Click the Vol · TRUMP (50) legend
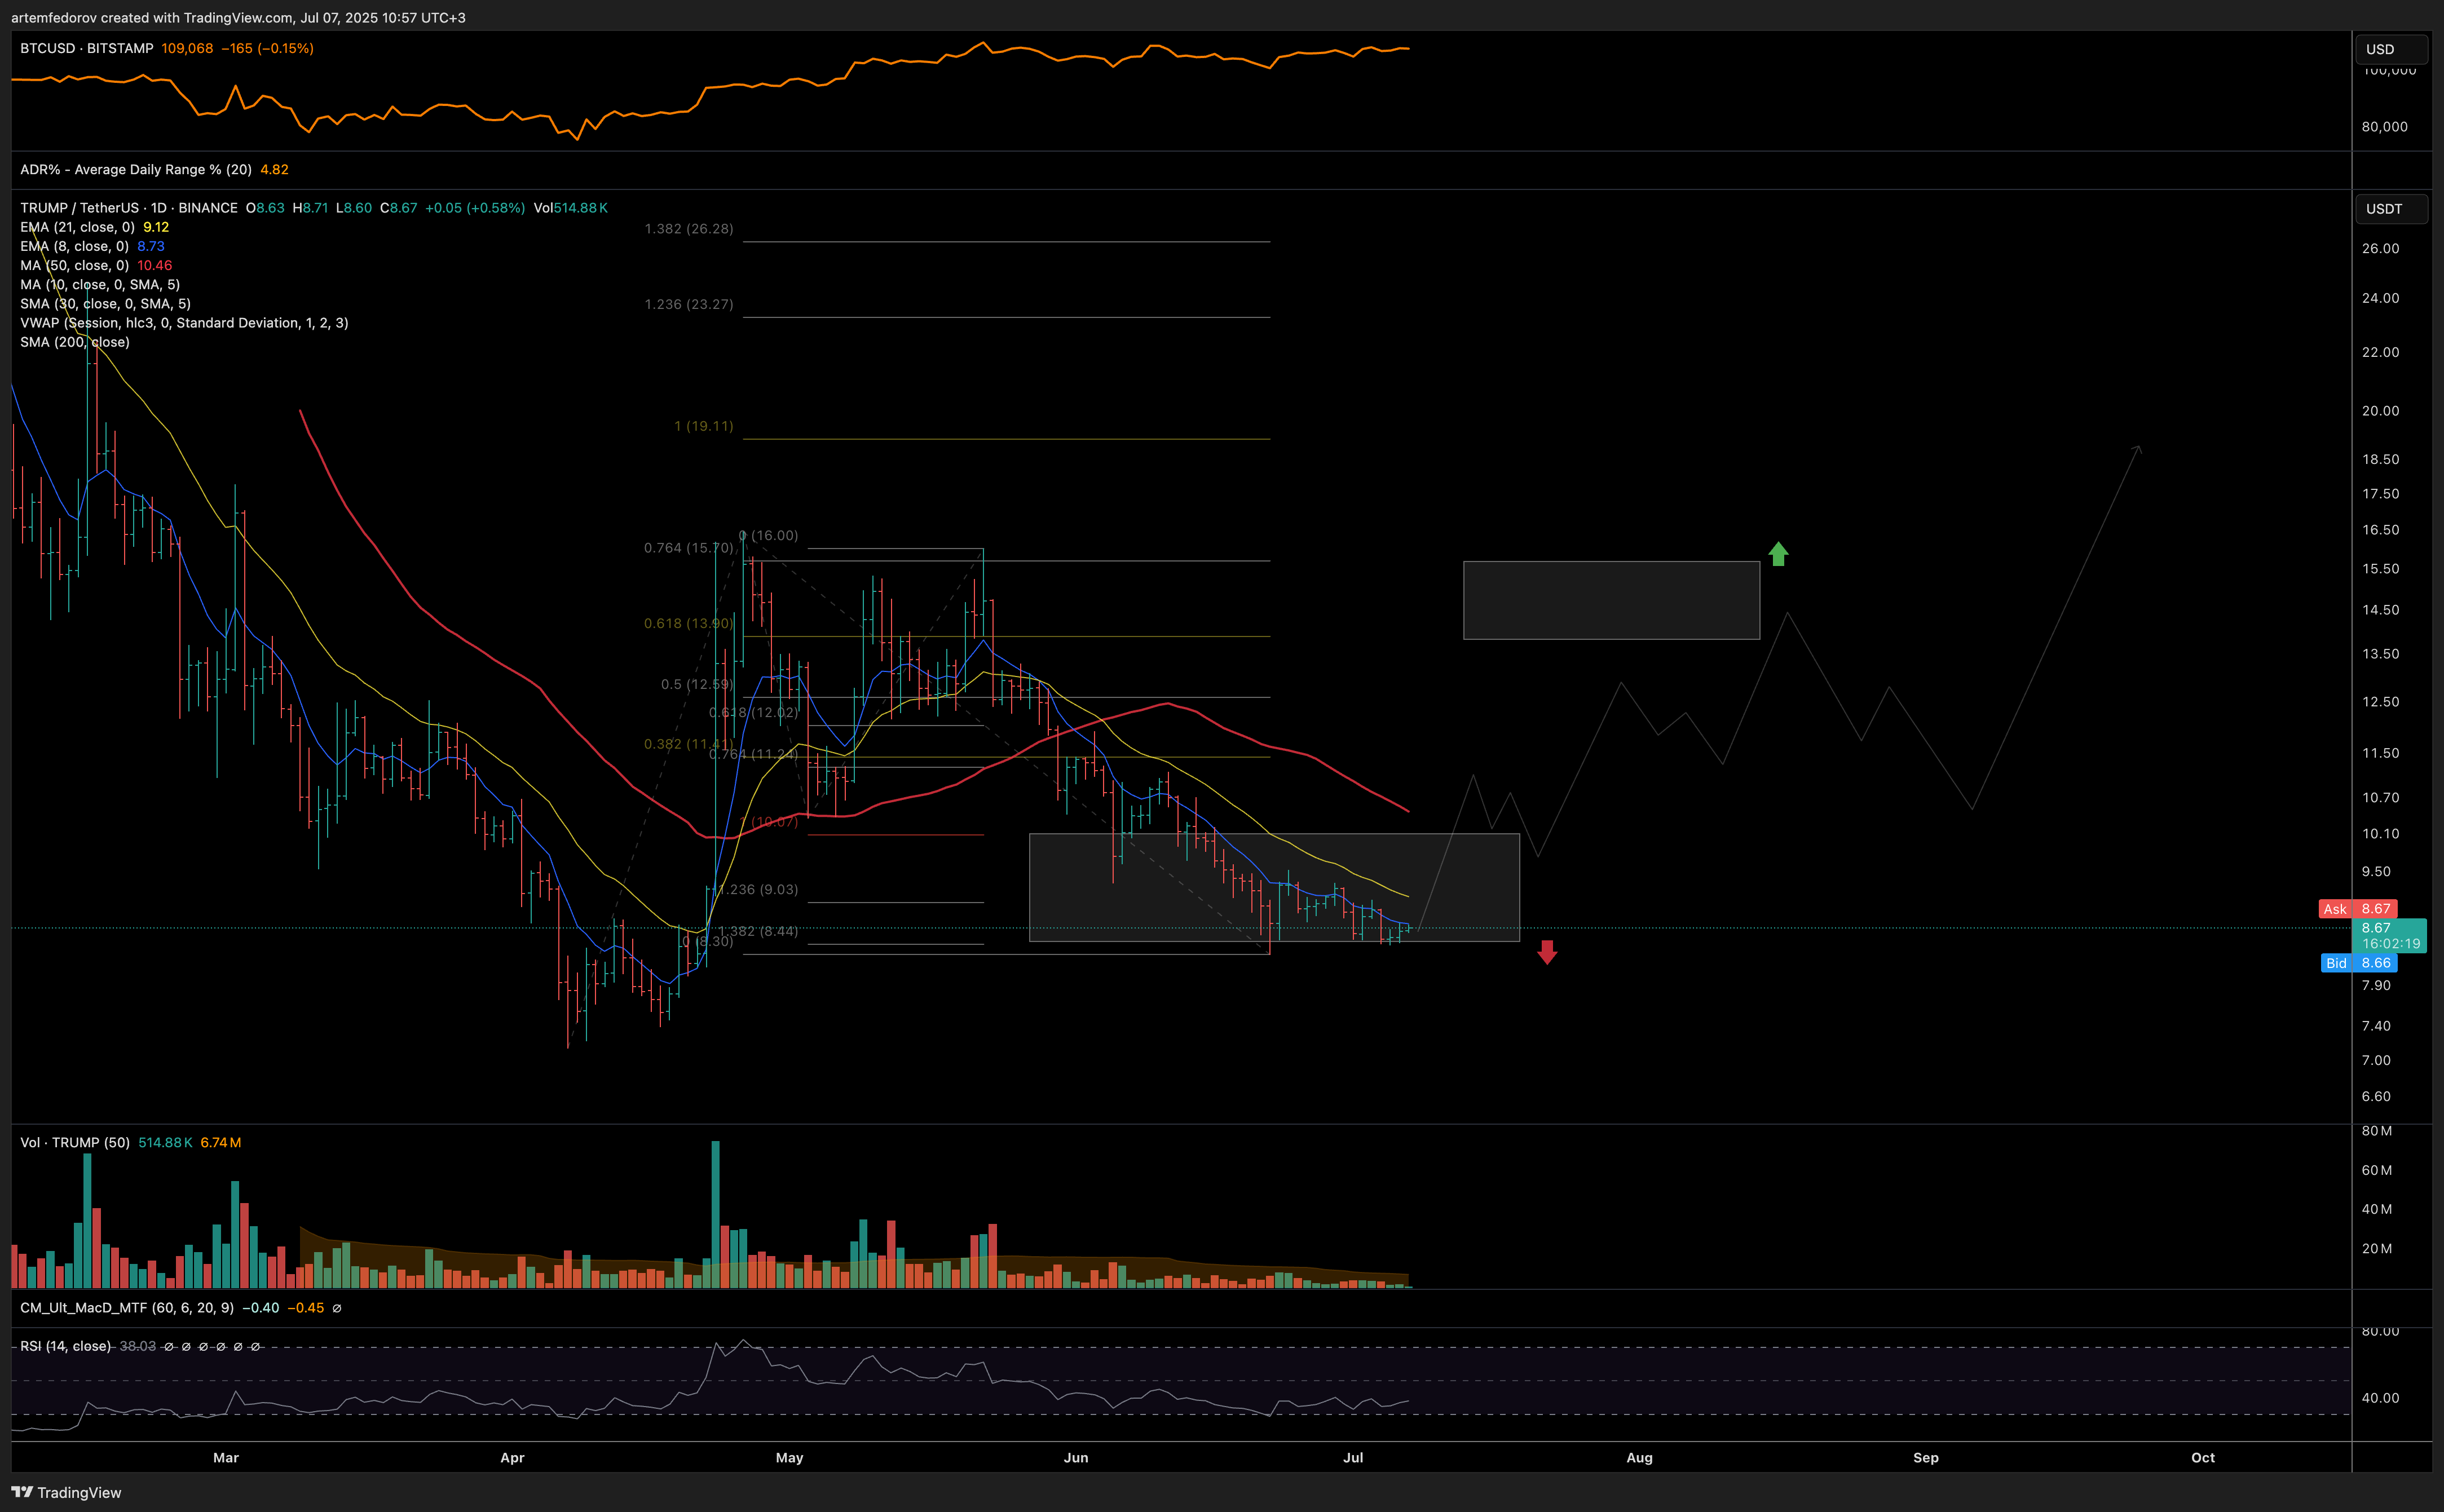Viewport: 2444px width, 1512px height. click(75, 1143)
